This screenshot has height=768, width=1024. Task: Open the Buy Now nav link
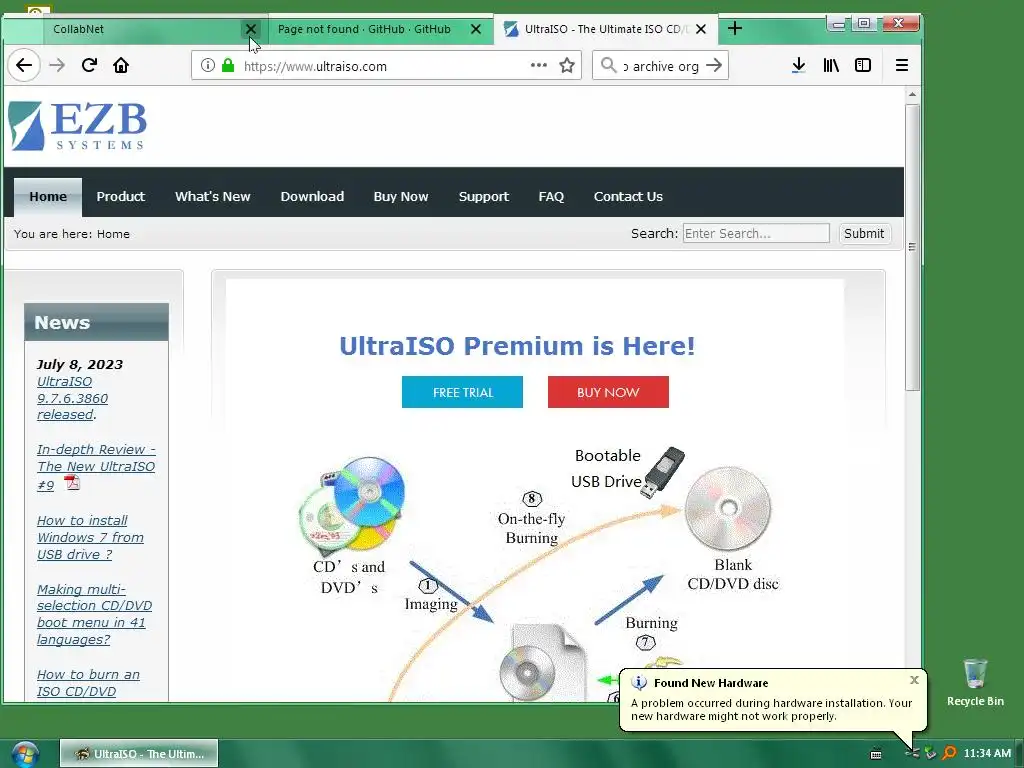[x=401, y=197]
